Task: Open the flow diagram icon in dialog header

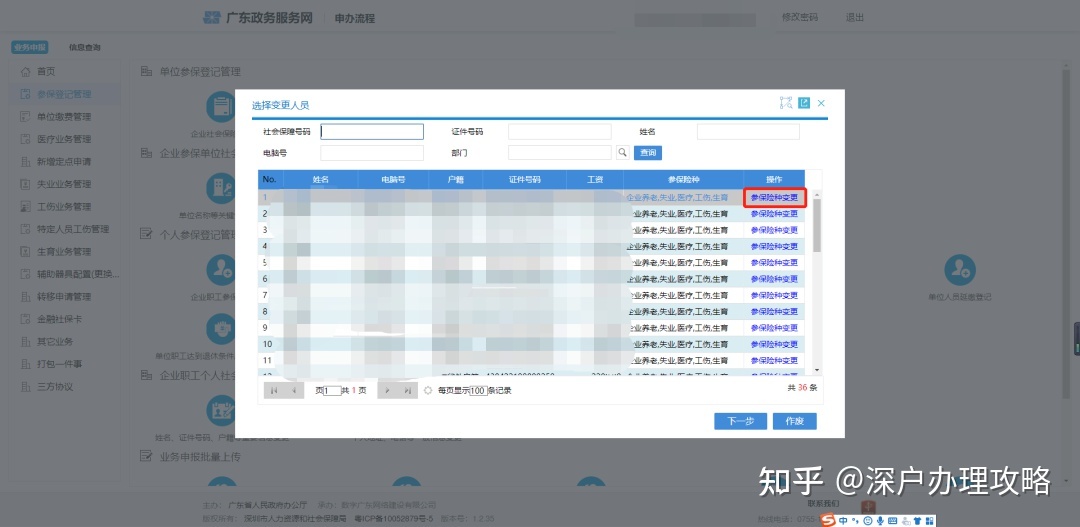Action: coord(786,103)
